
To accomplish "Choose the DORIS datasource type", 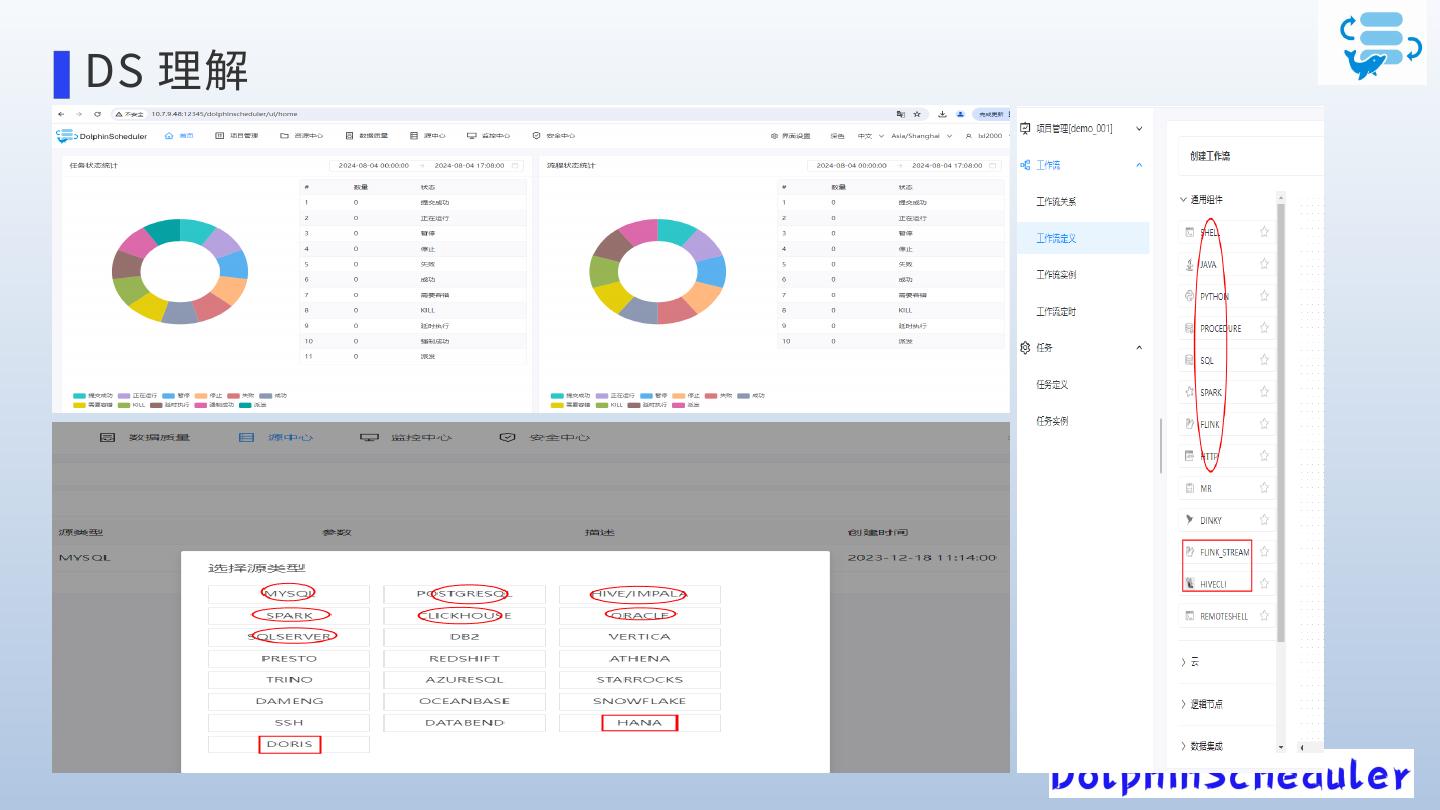I will (289, 744).
